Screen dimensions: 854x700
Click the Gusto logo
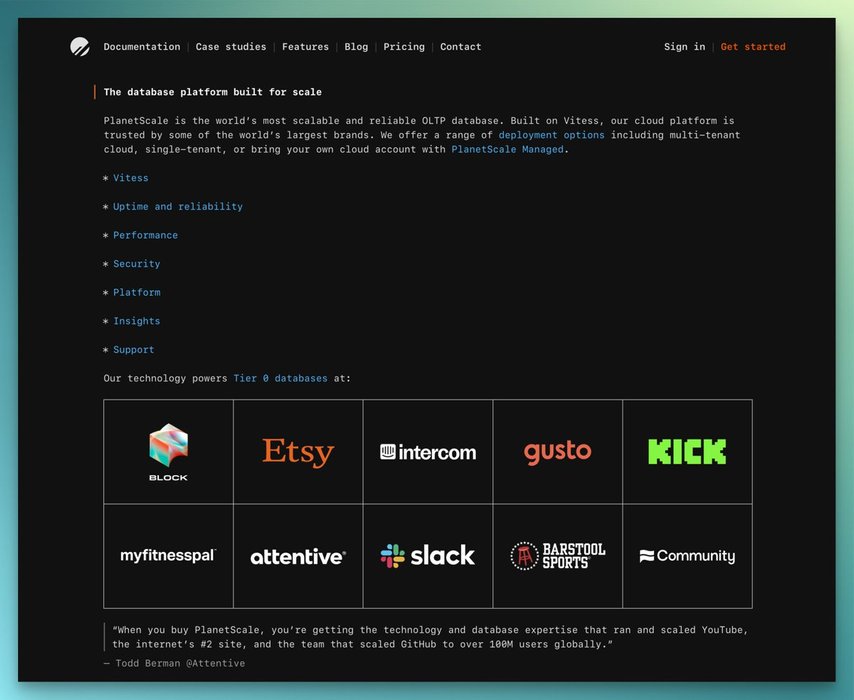tap(557, 452)
